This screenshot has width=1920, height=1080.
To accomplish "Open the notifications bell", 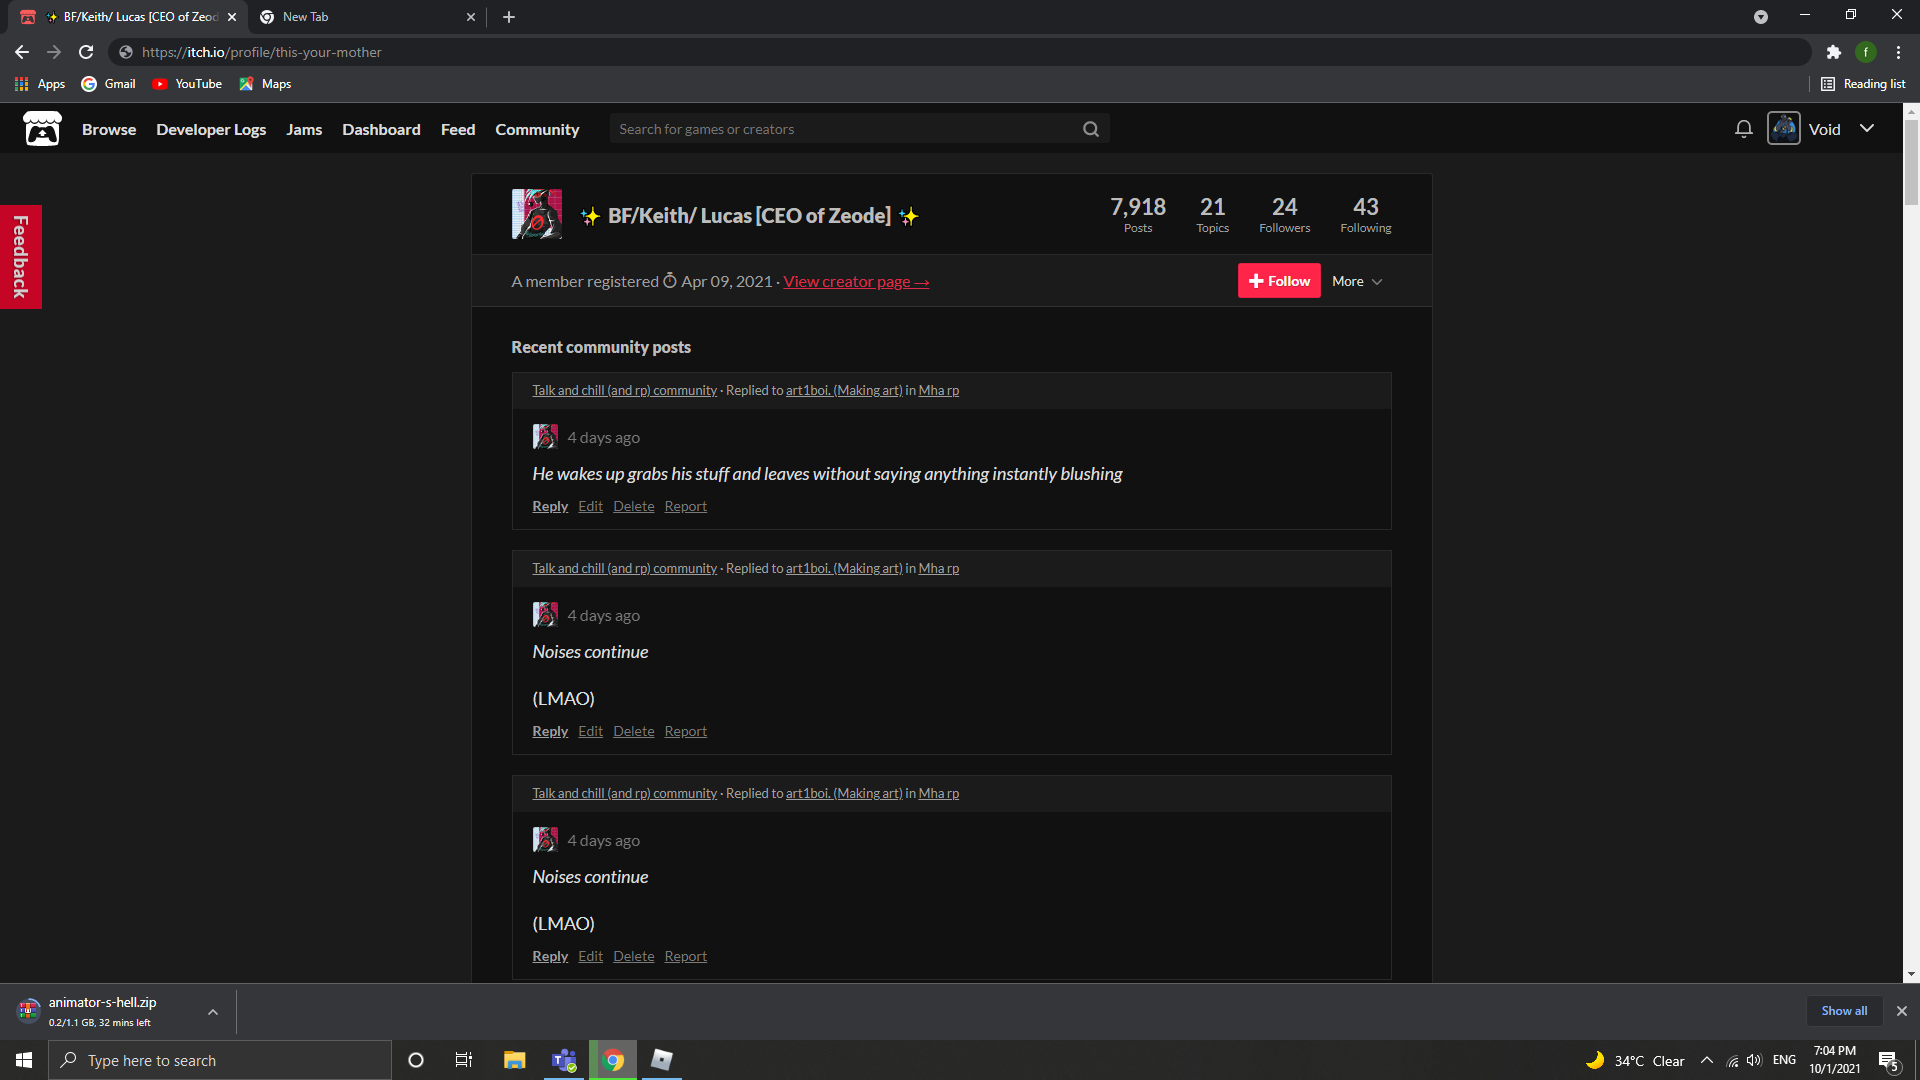I will coord(1743,128).
